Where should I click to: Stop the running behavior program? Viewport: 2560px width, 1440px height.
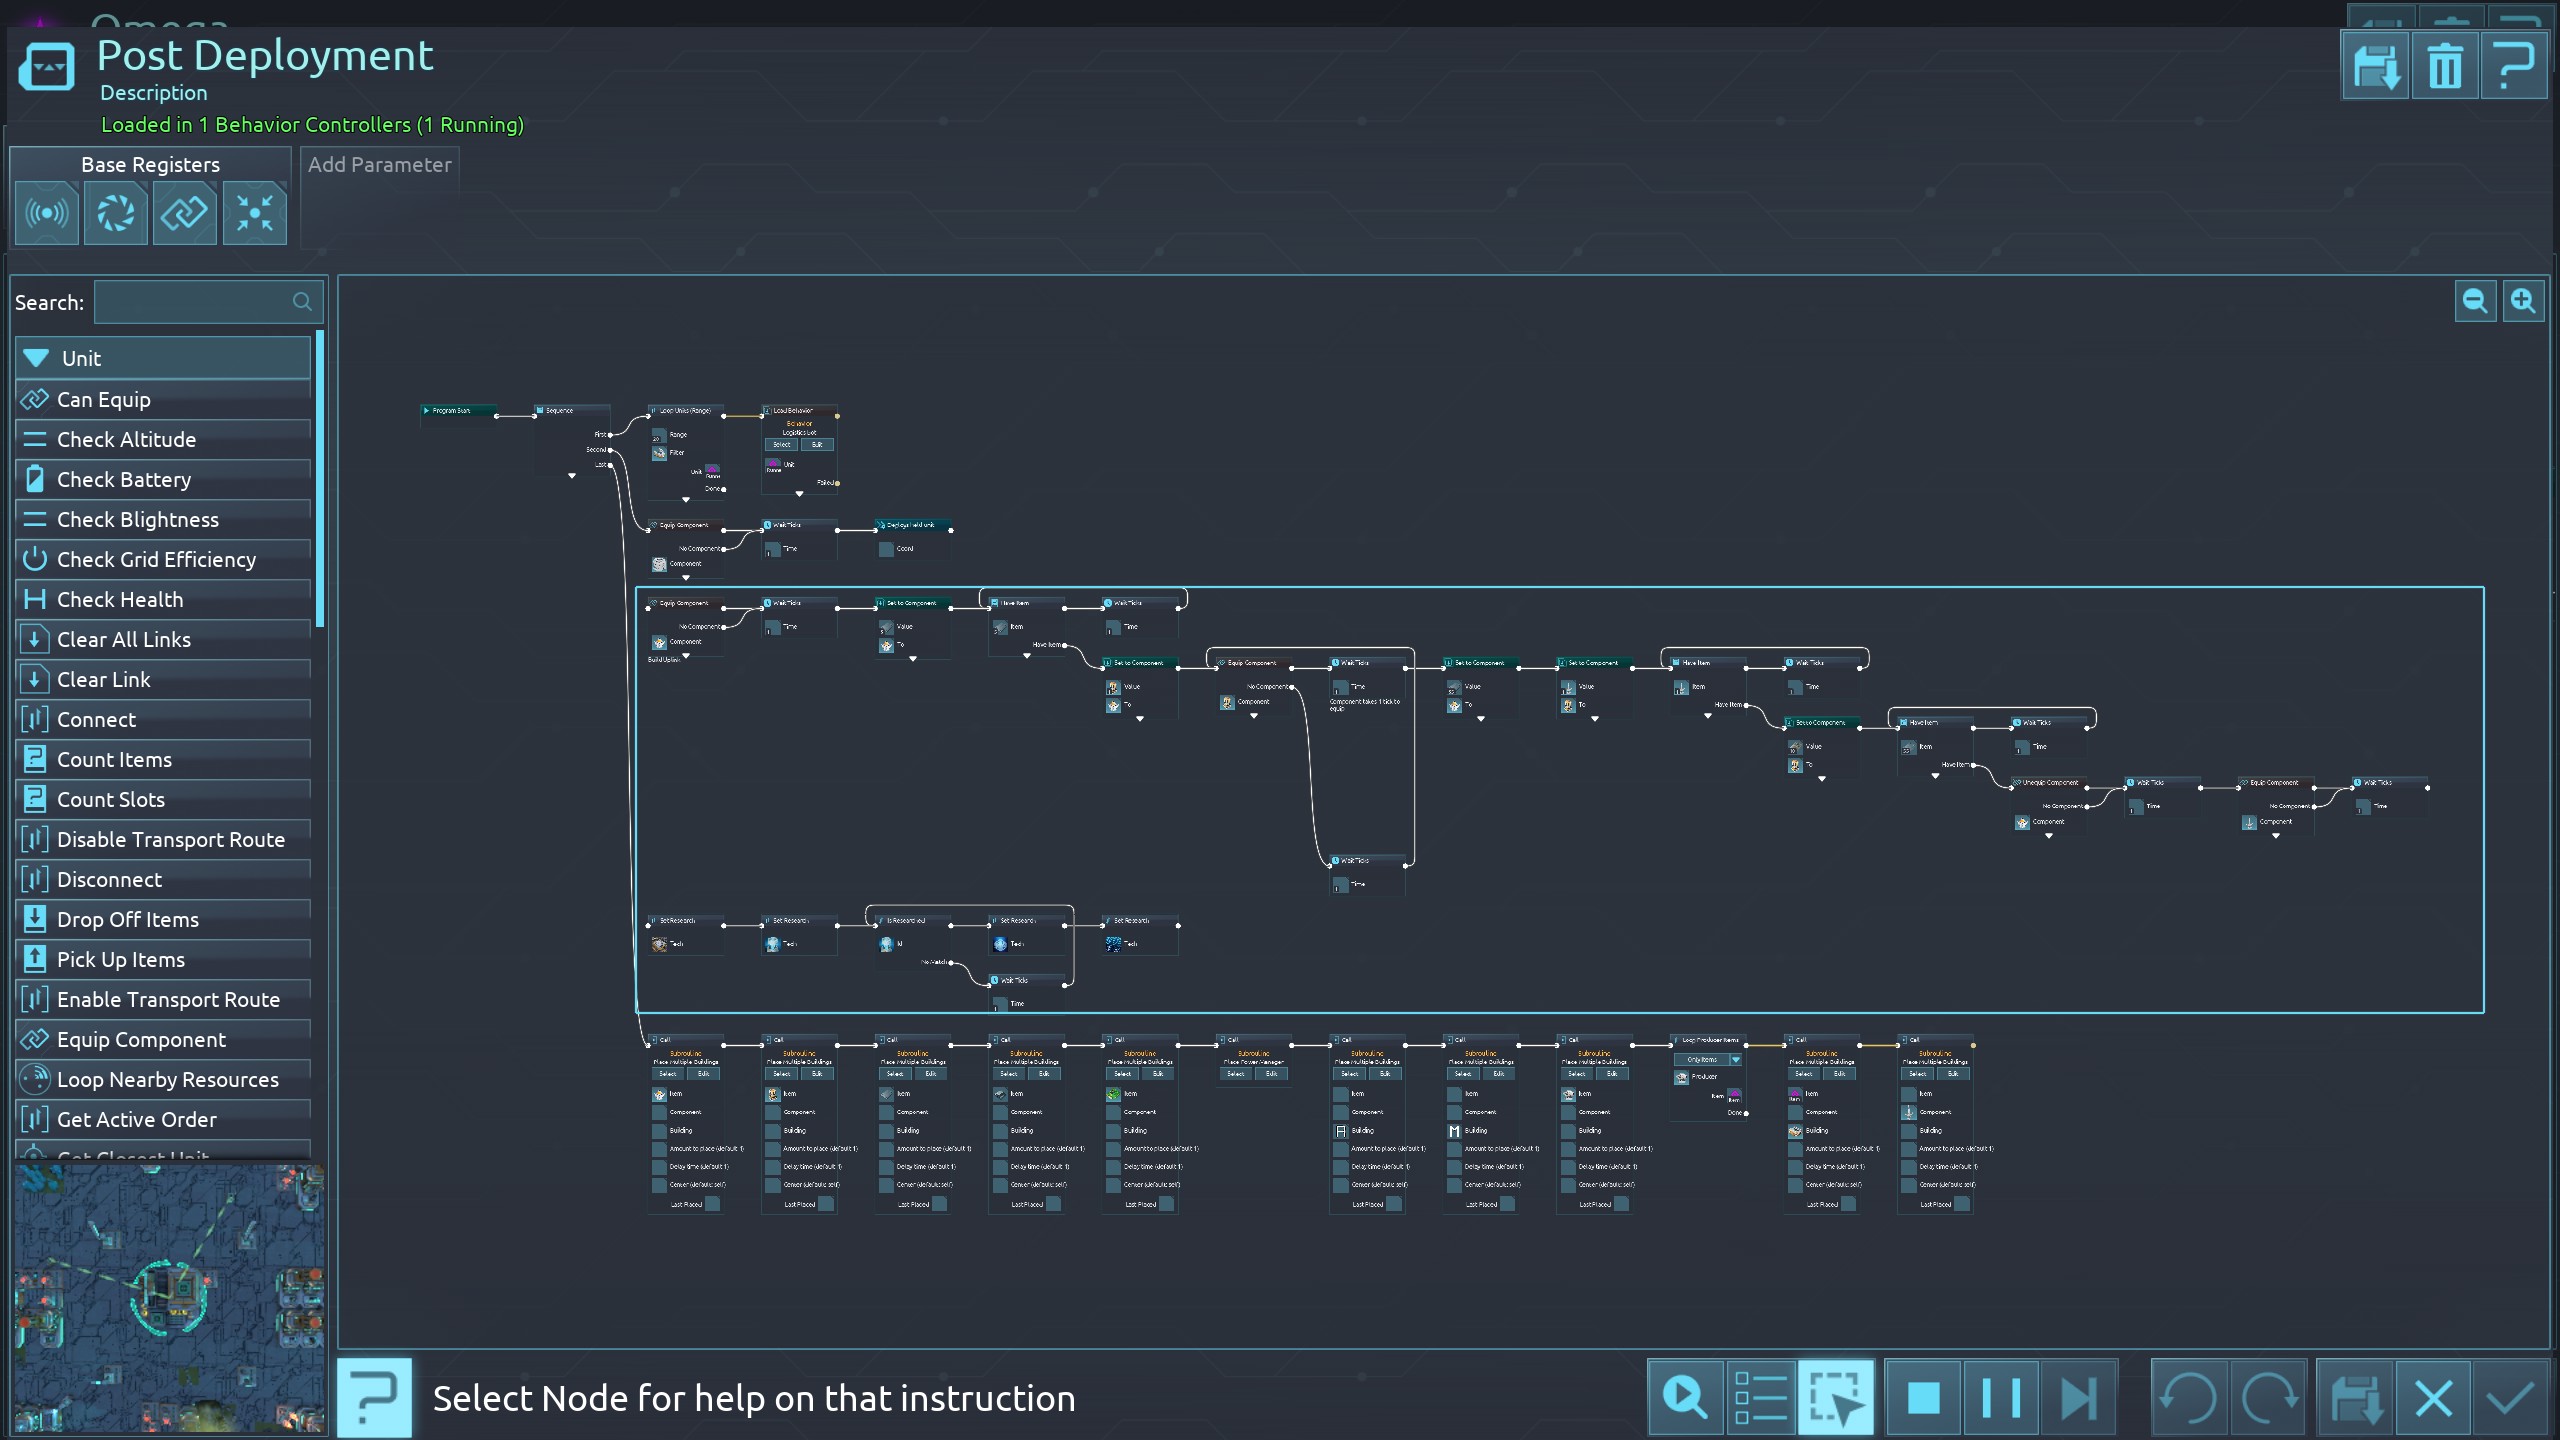[x=1922, y=1397]
